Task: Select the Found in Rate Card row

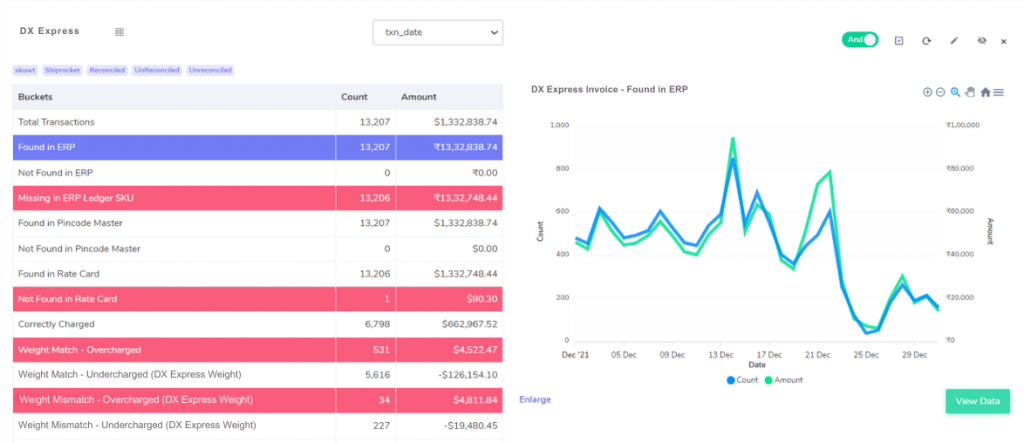Action: pyautogui.click(x=258, y=274)
